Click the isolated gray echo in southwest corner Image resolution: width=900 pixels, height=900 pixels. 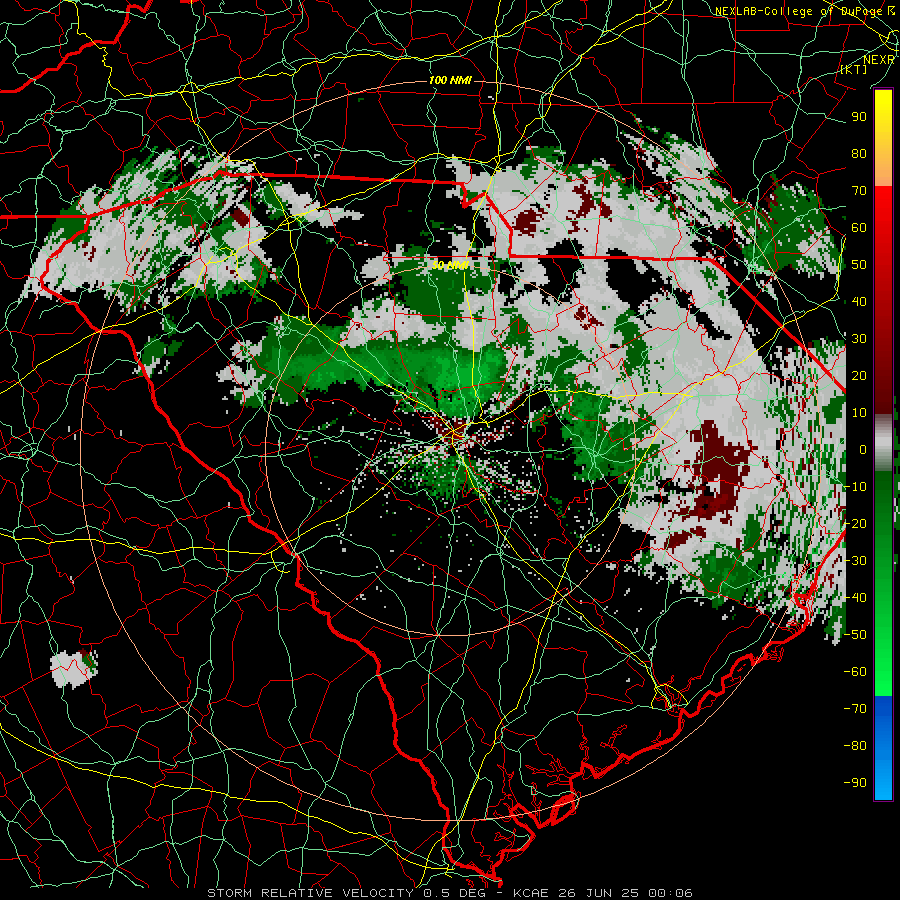[73, 669]
